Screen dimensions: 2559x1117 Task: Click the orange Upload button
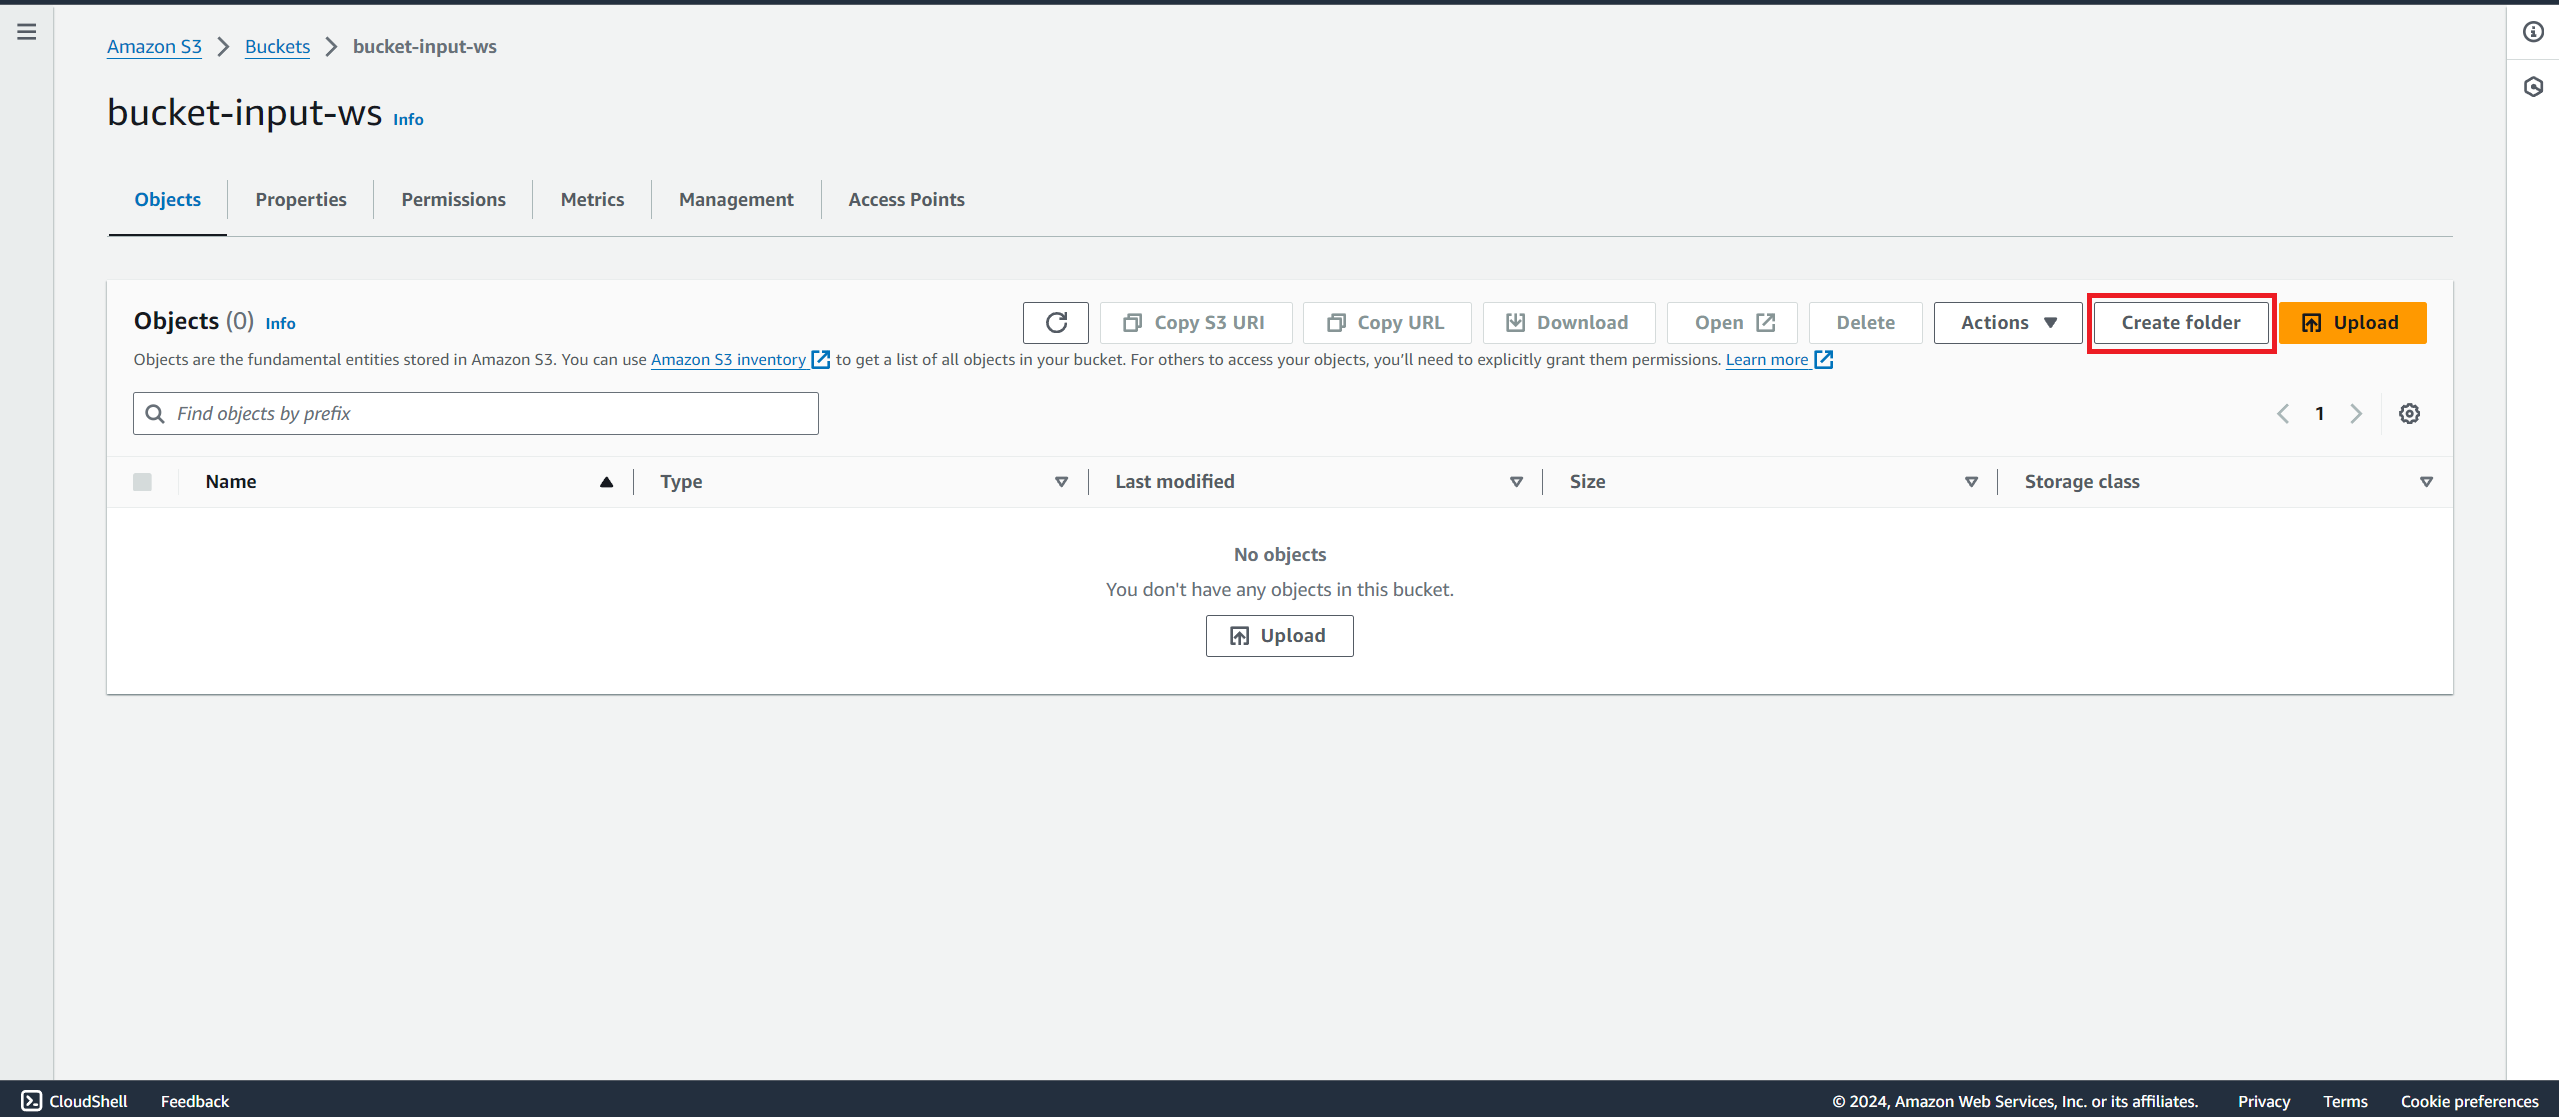coord(2353,323)
